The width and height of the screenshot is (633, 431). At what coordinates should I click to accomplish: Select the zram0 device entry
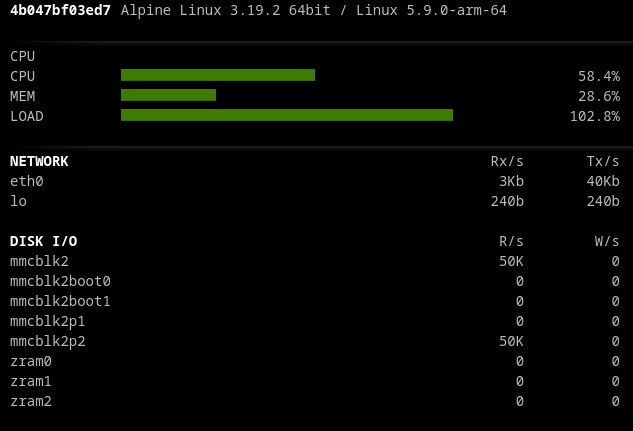coord(31,361)
